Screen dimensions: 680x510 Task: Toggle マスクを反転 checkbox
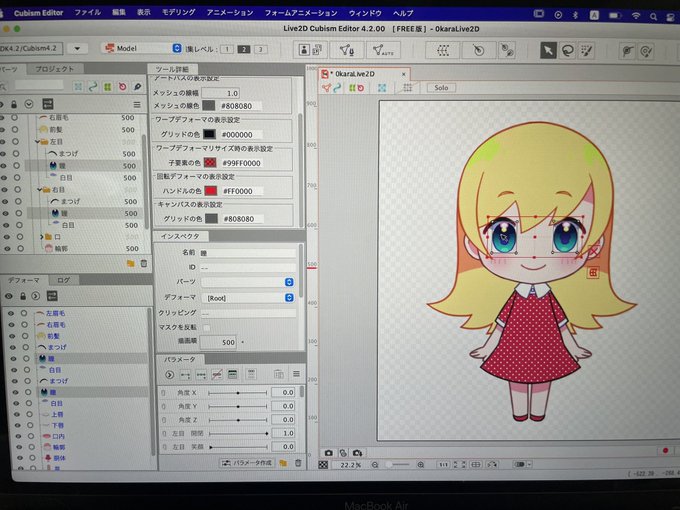pyautogui.click(x=207, y=327)
